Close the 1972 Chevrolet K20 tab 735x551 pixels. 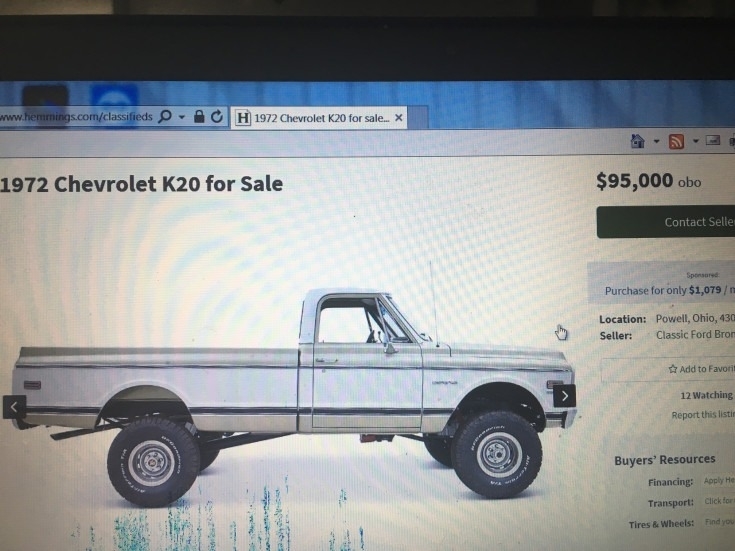[x=398, y=118]
